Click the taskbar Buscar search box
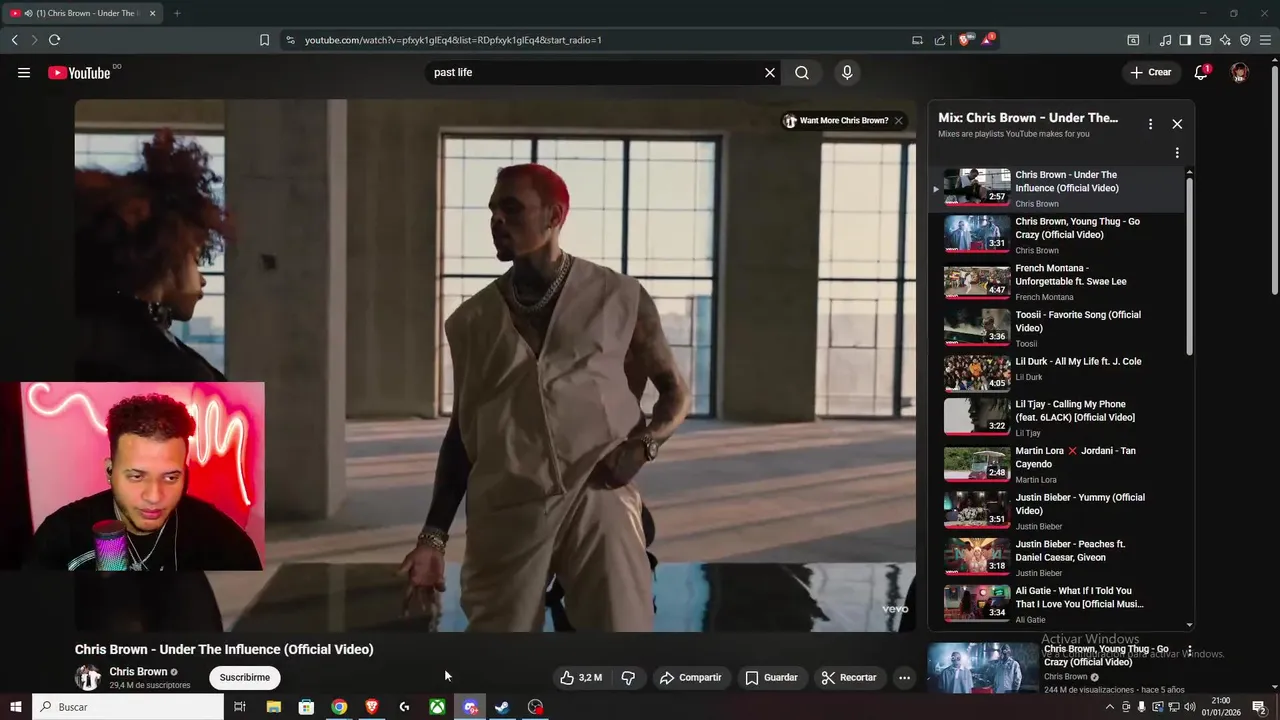Screen dimensions: 1280x720 point(128,707)
